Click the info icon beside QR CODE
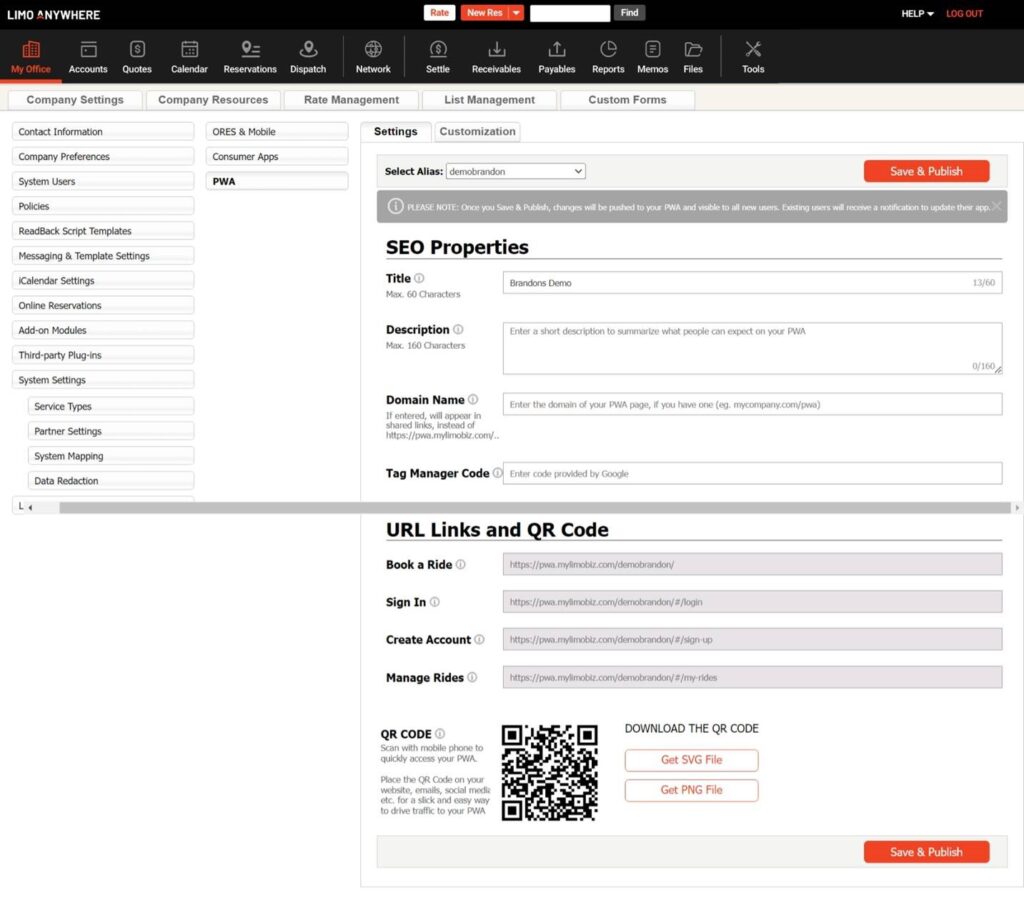The width and height of the screenshot is (1024, 898). coord(440,733)
